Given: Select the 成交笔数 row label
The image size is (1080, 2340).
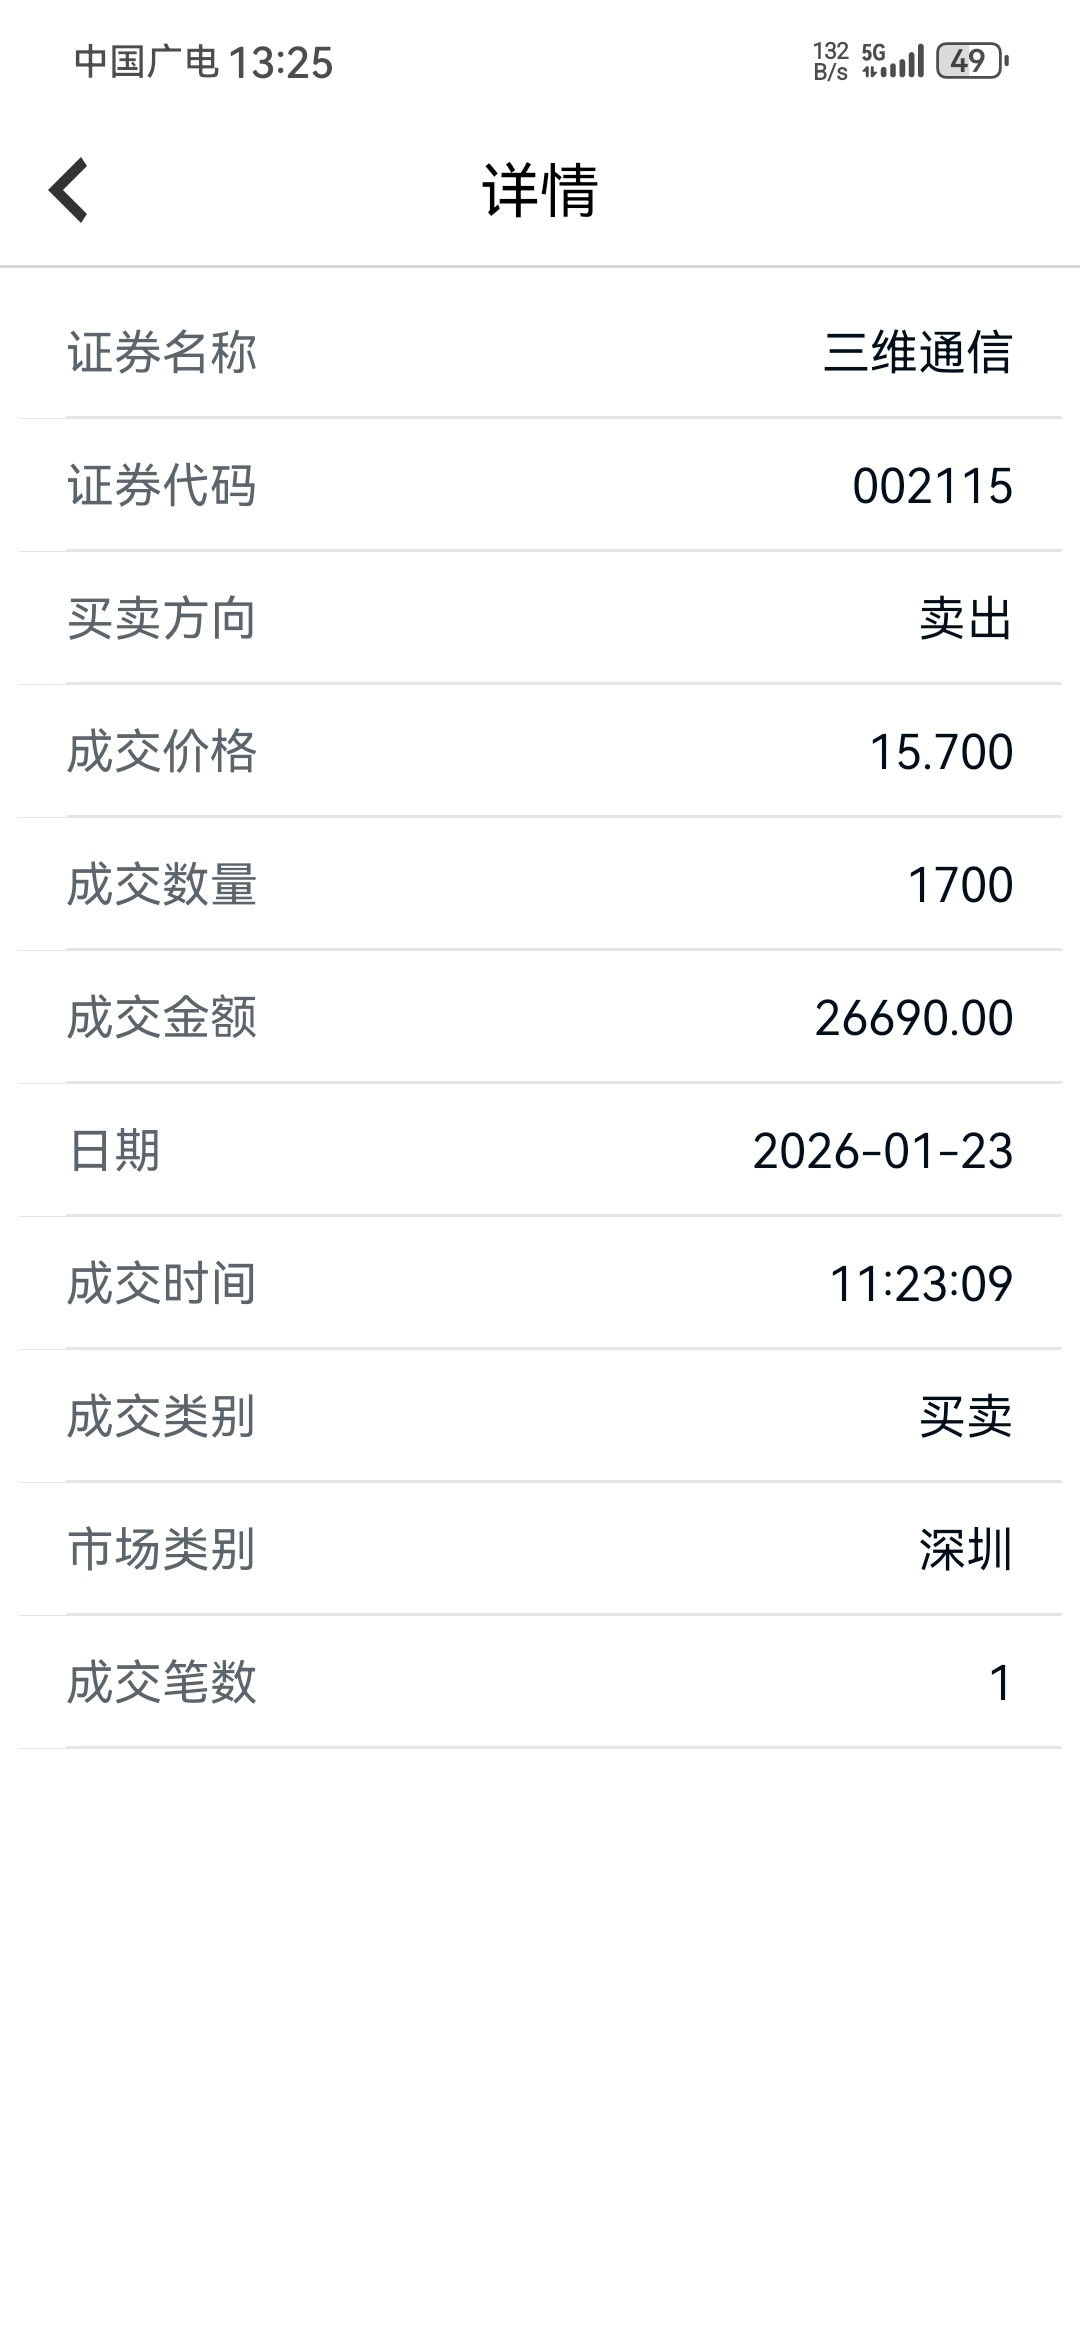Looking at the screenshot, I should [162, 1683].
